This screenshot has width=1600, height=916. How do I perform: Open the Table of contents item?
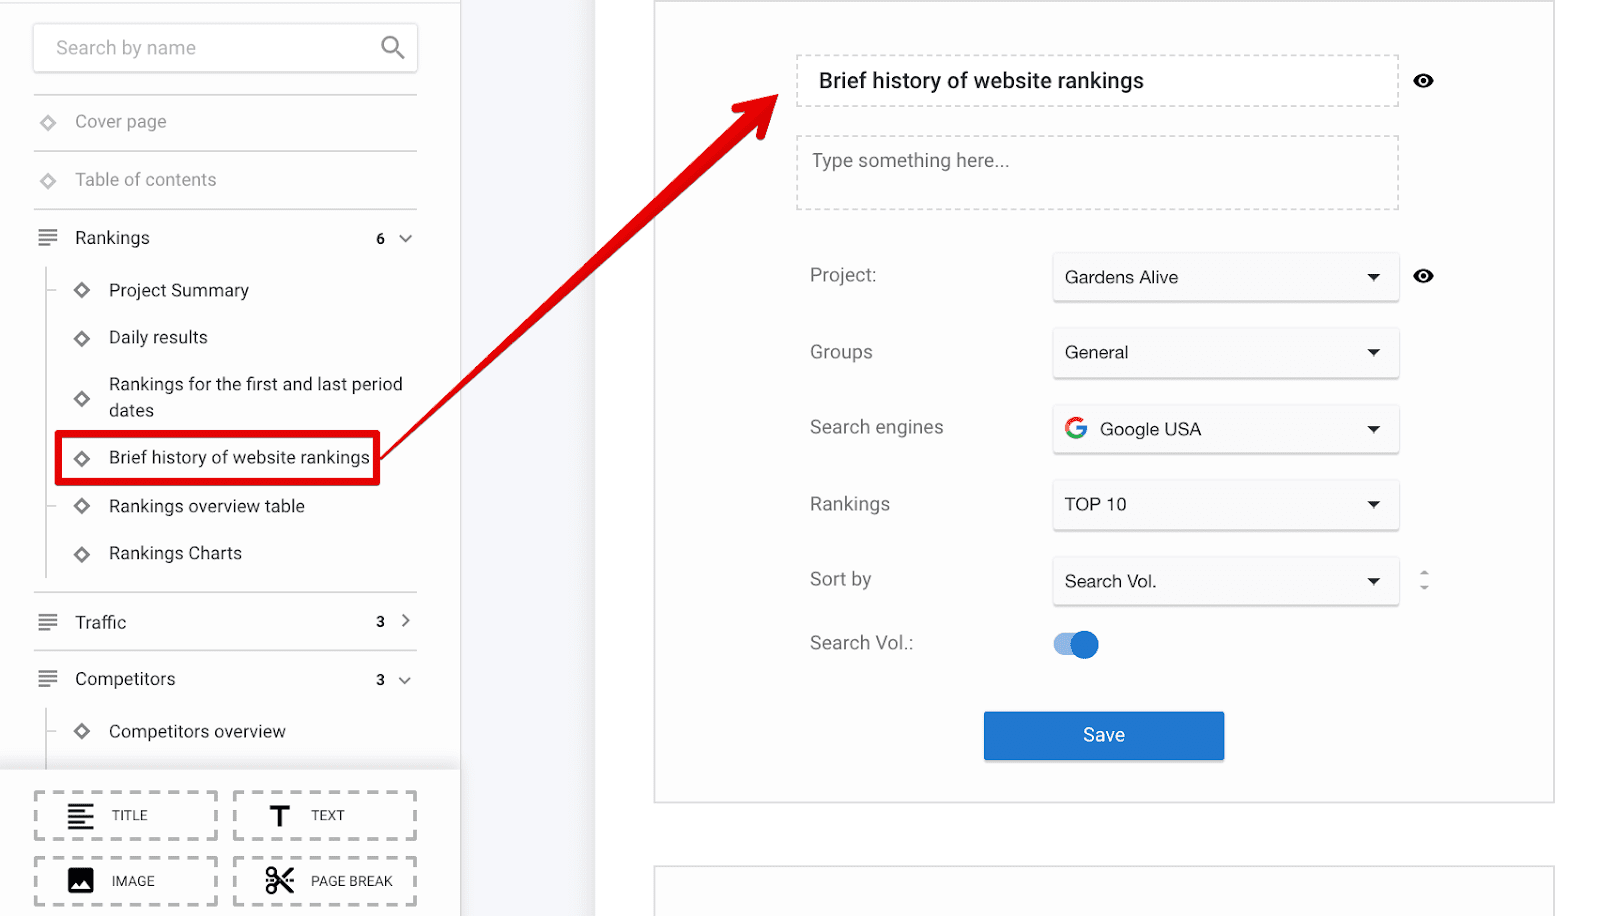(146, 180)
